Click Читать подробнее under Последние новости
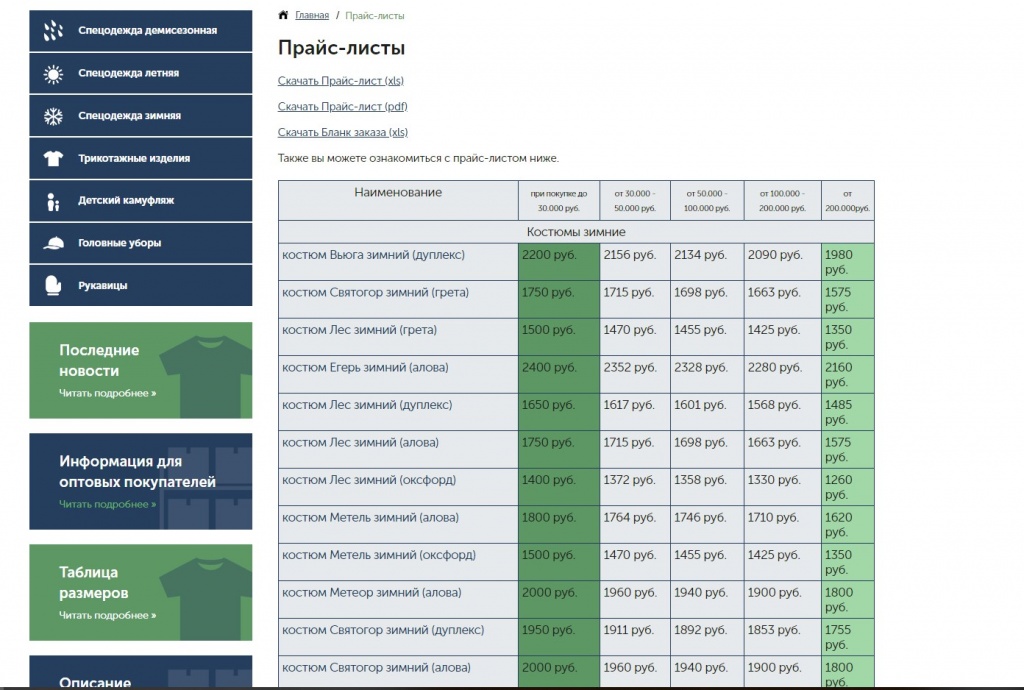Screen dimensions: 1024x690 coord(107,394)
